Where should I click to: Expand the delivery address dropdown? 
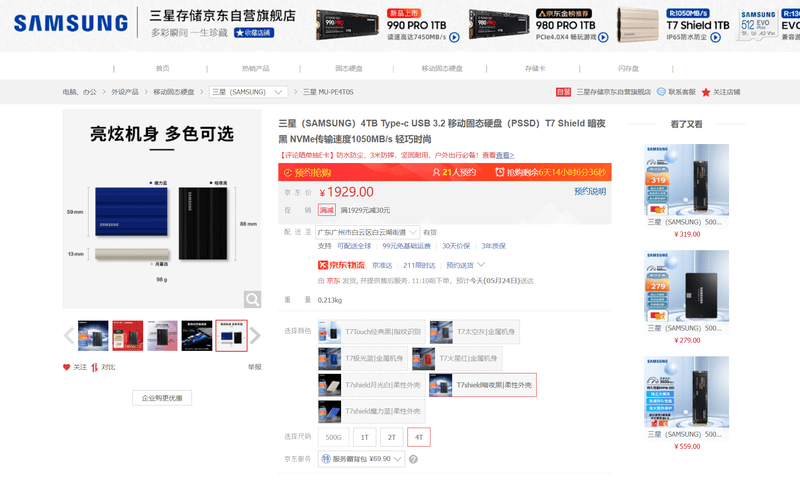pos(367,232)
